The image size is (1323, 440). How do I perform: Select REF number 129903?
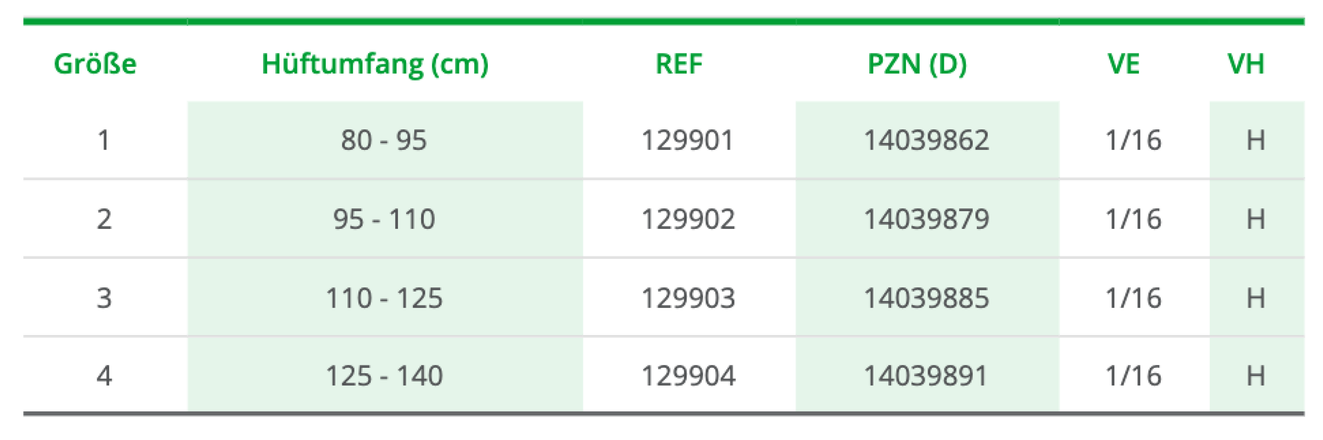[688, 298]
